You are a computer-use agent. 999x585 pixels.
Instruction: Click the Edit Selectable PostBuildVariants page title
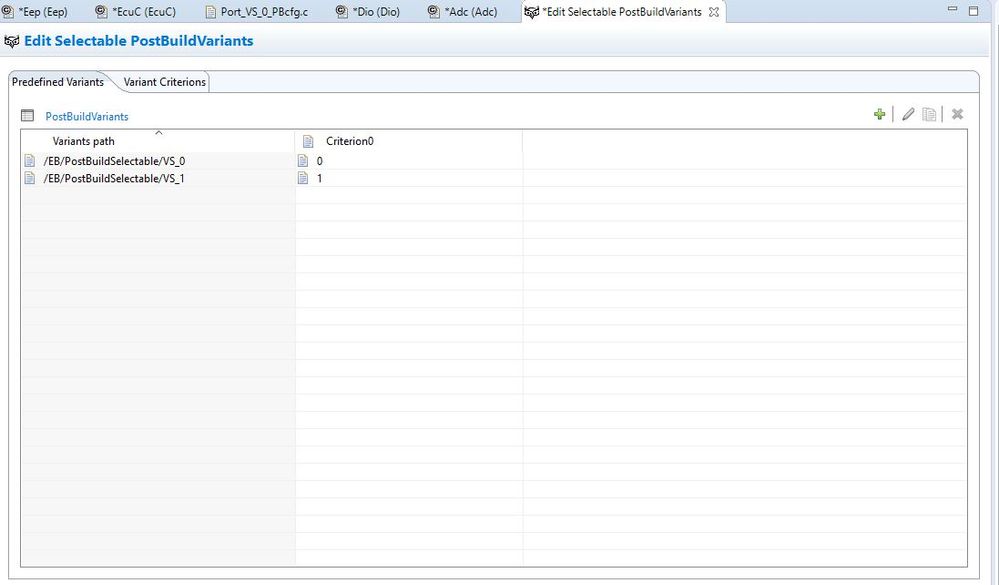[x=139, y=41]
